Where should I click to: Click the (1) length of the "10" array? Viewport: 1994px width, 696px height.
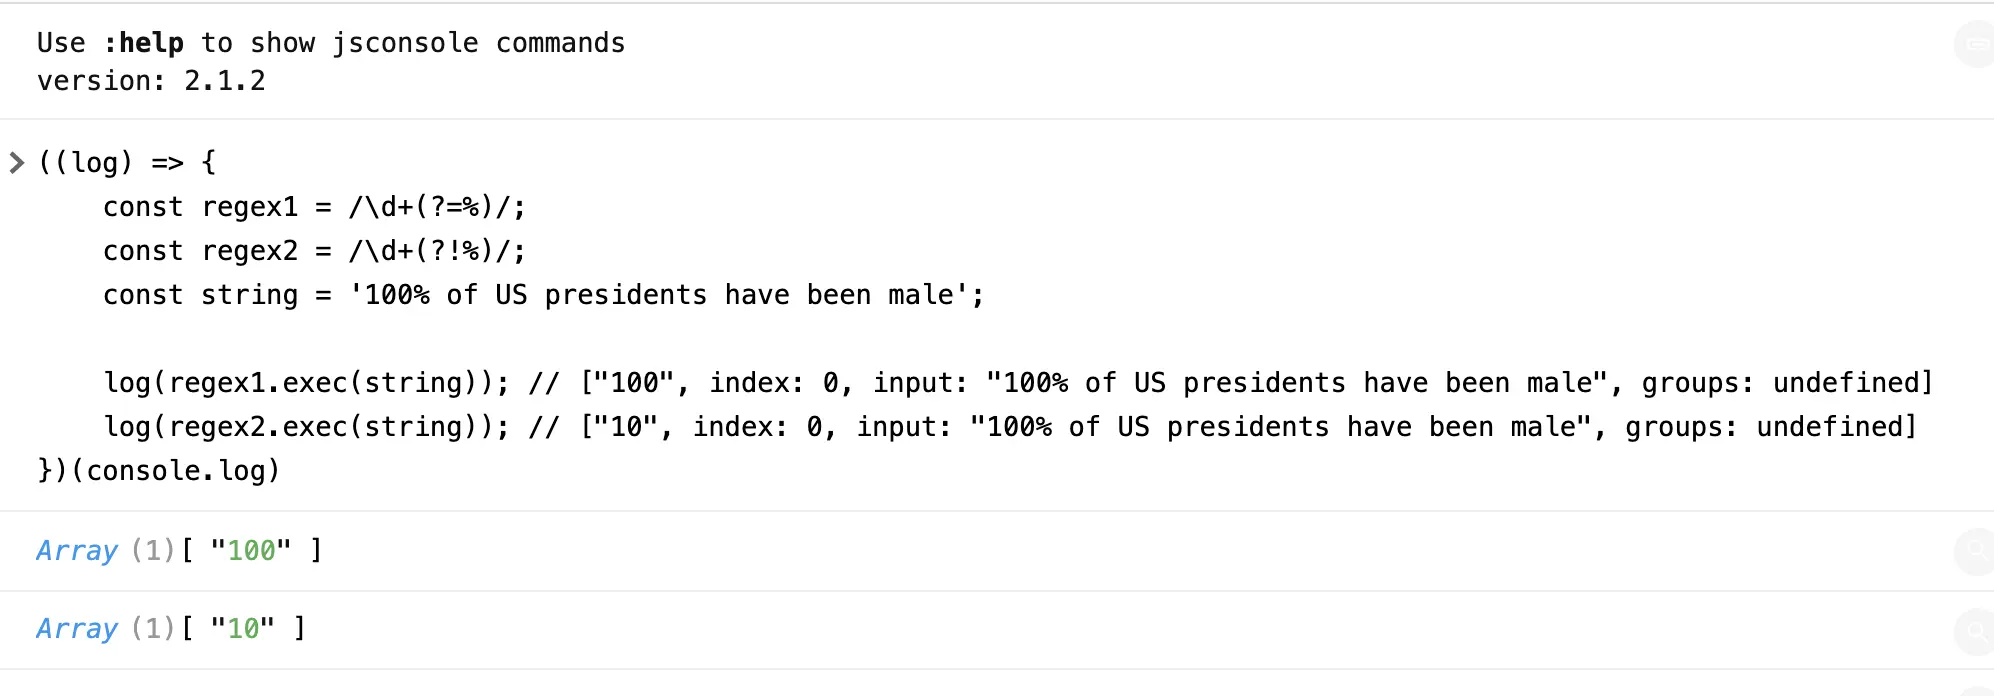click(153, 628)
